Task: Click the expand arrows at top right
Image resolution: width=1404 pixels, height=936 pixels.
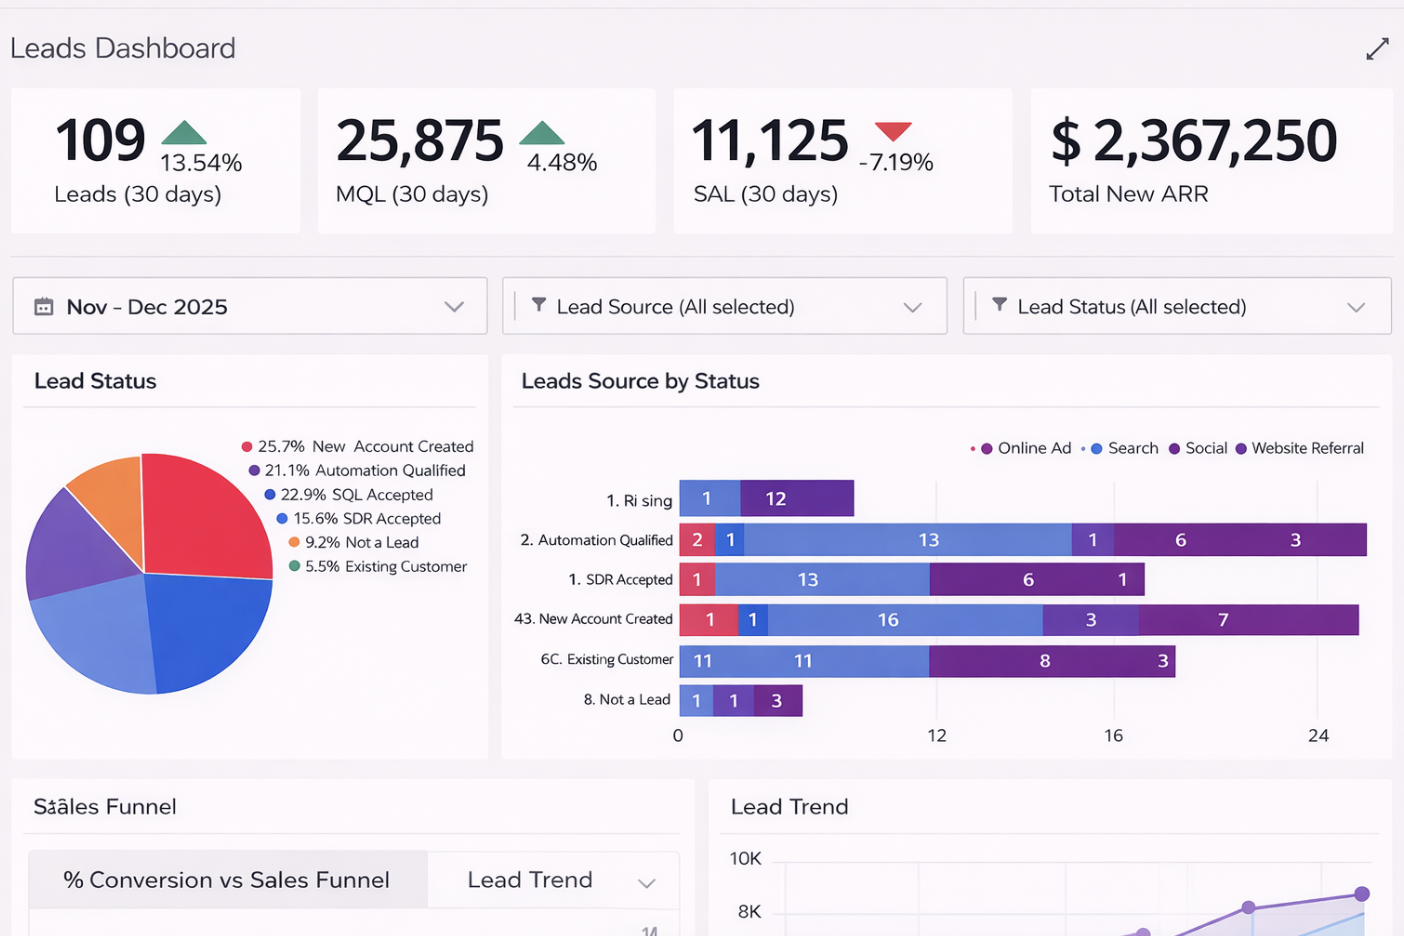Action: 1377,48
